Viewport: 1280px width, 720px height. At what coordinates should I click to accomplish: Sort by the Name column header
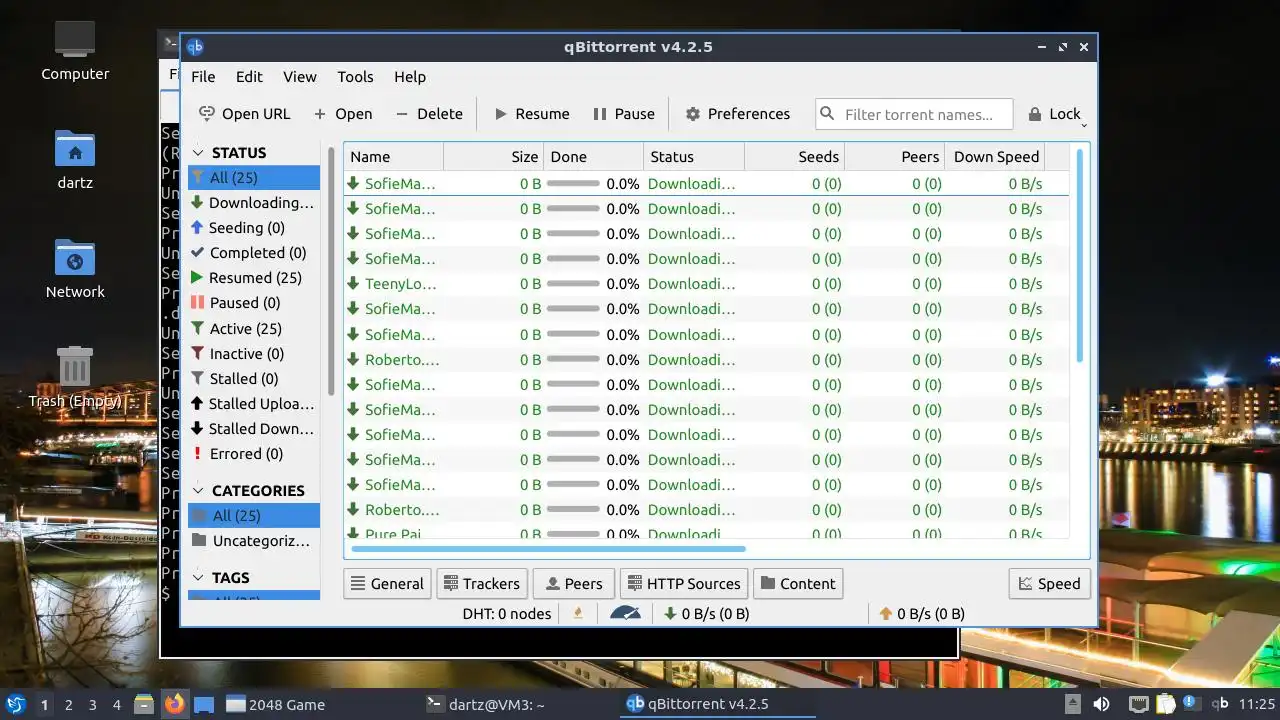[x=394, y=157]
